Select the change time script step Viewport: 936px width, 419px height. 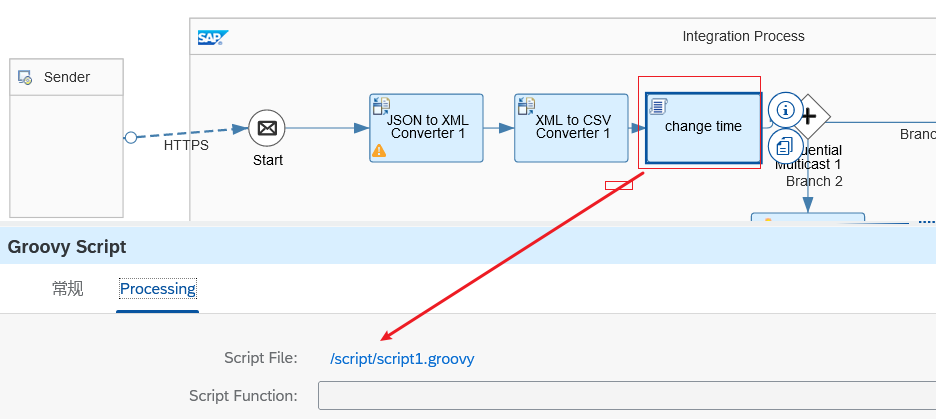[703, 128]
